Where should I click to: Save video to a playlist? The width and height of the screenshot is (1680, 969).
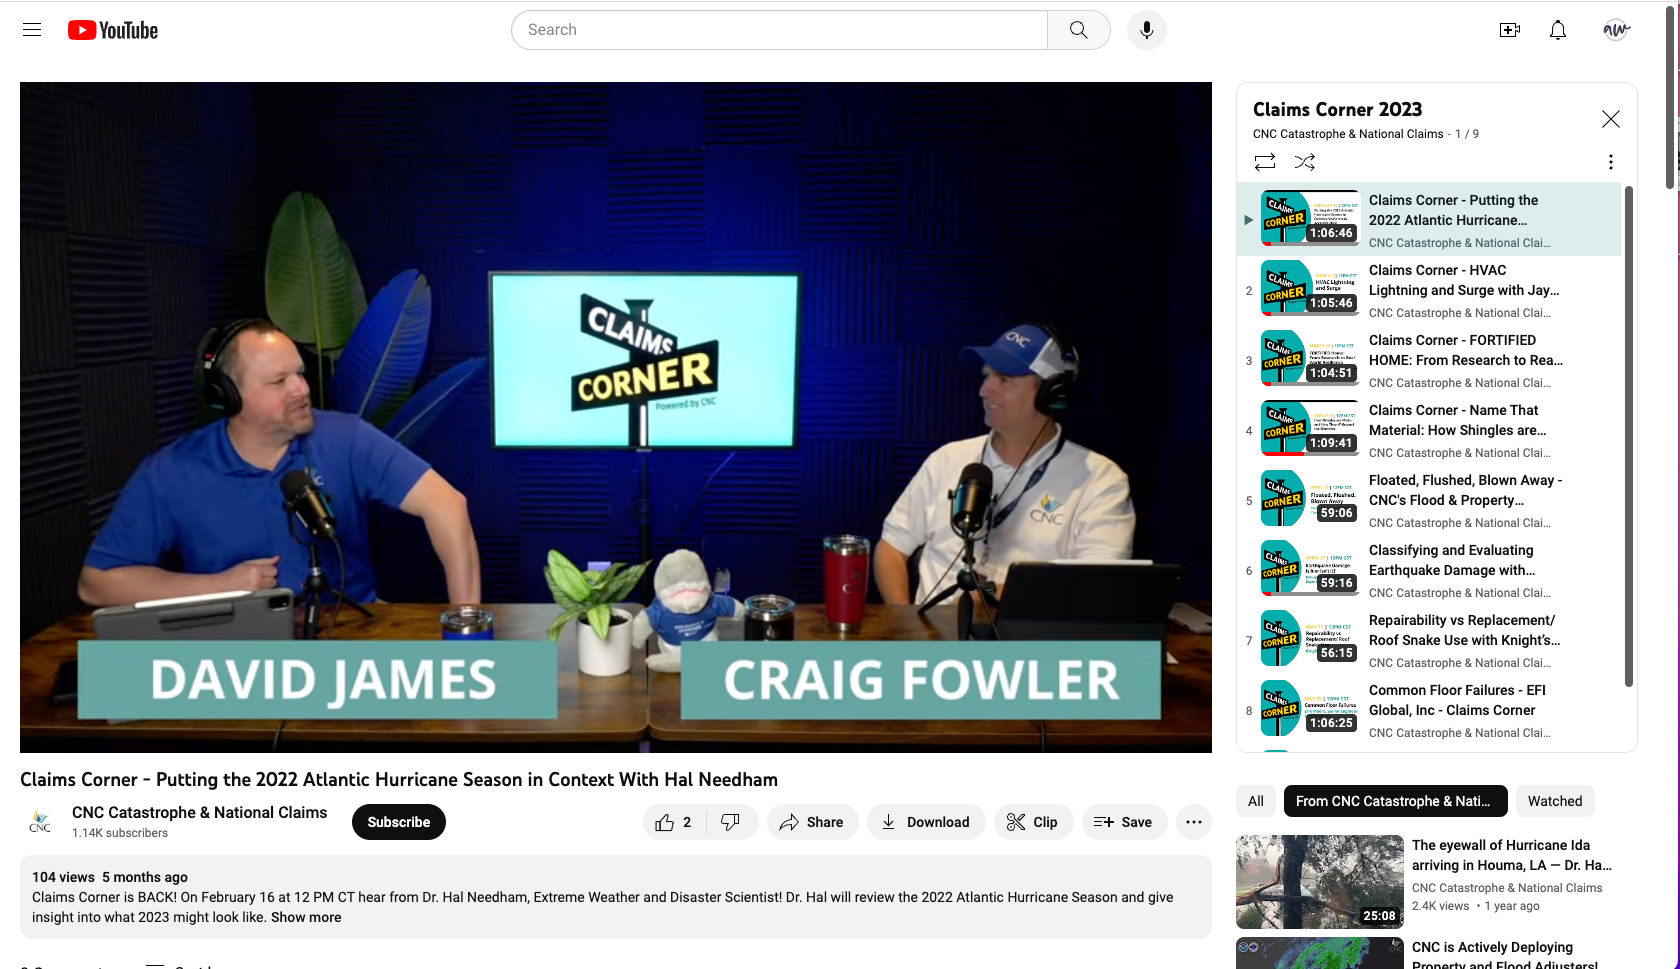(1124, 822)
